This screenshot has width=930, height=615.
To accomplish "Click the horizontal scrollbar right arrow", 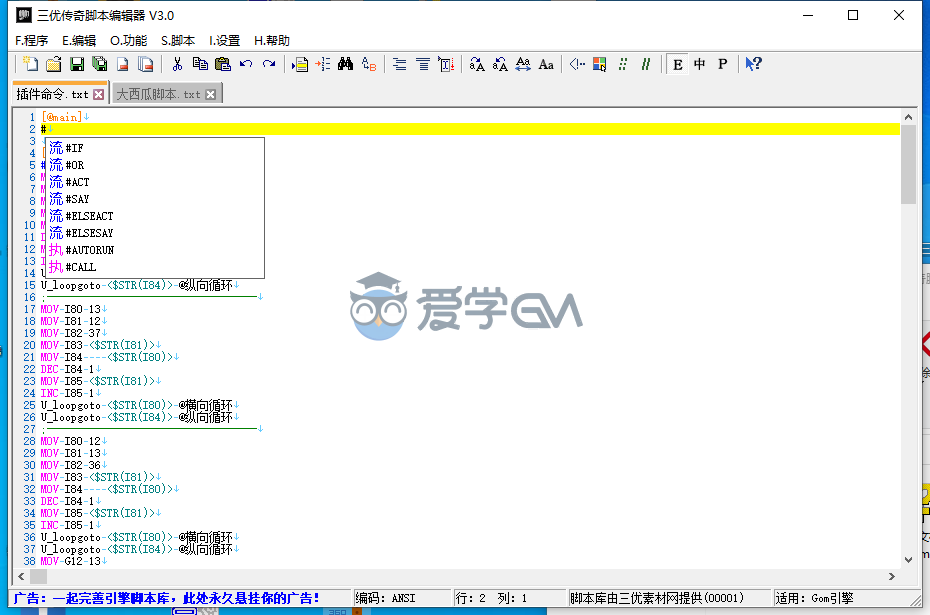I will (x=891, y=576).
